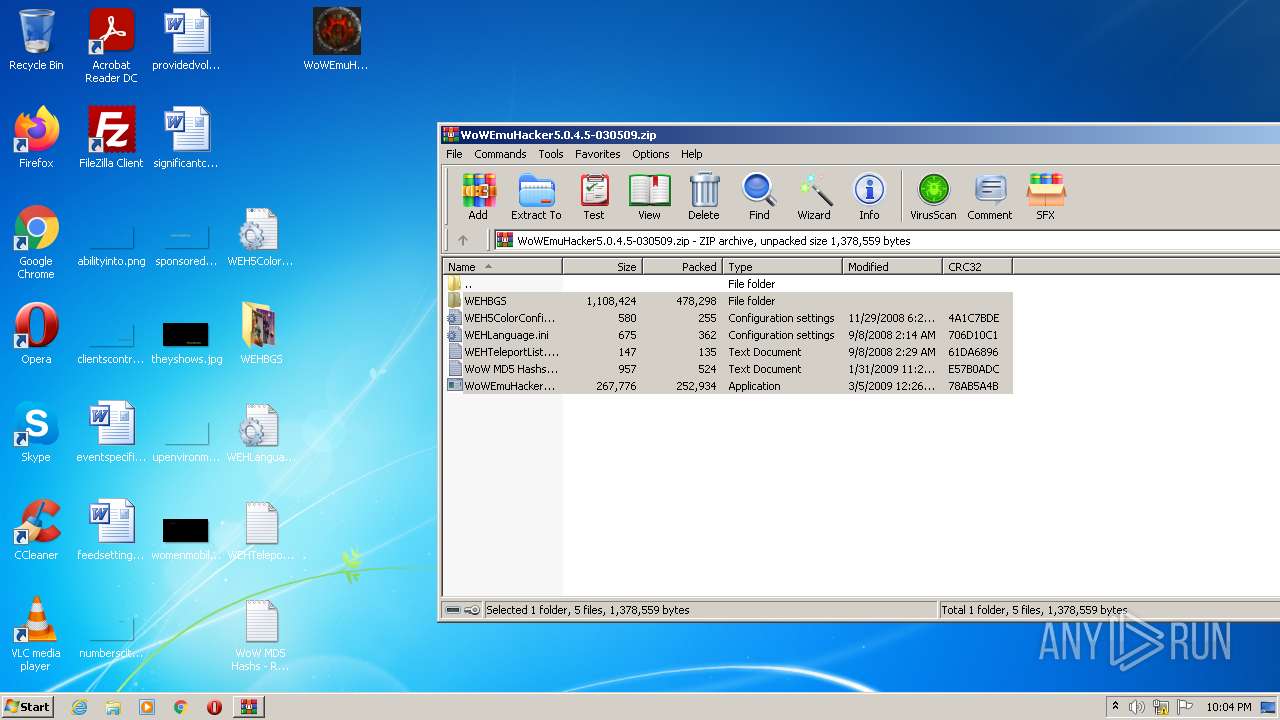Sort by the Packed column header

click(682, 267)
